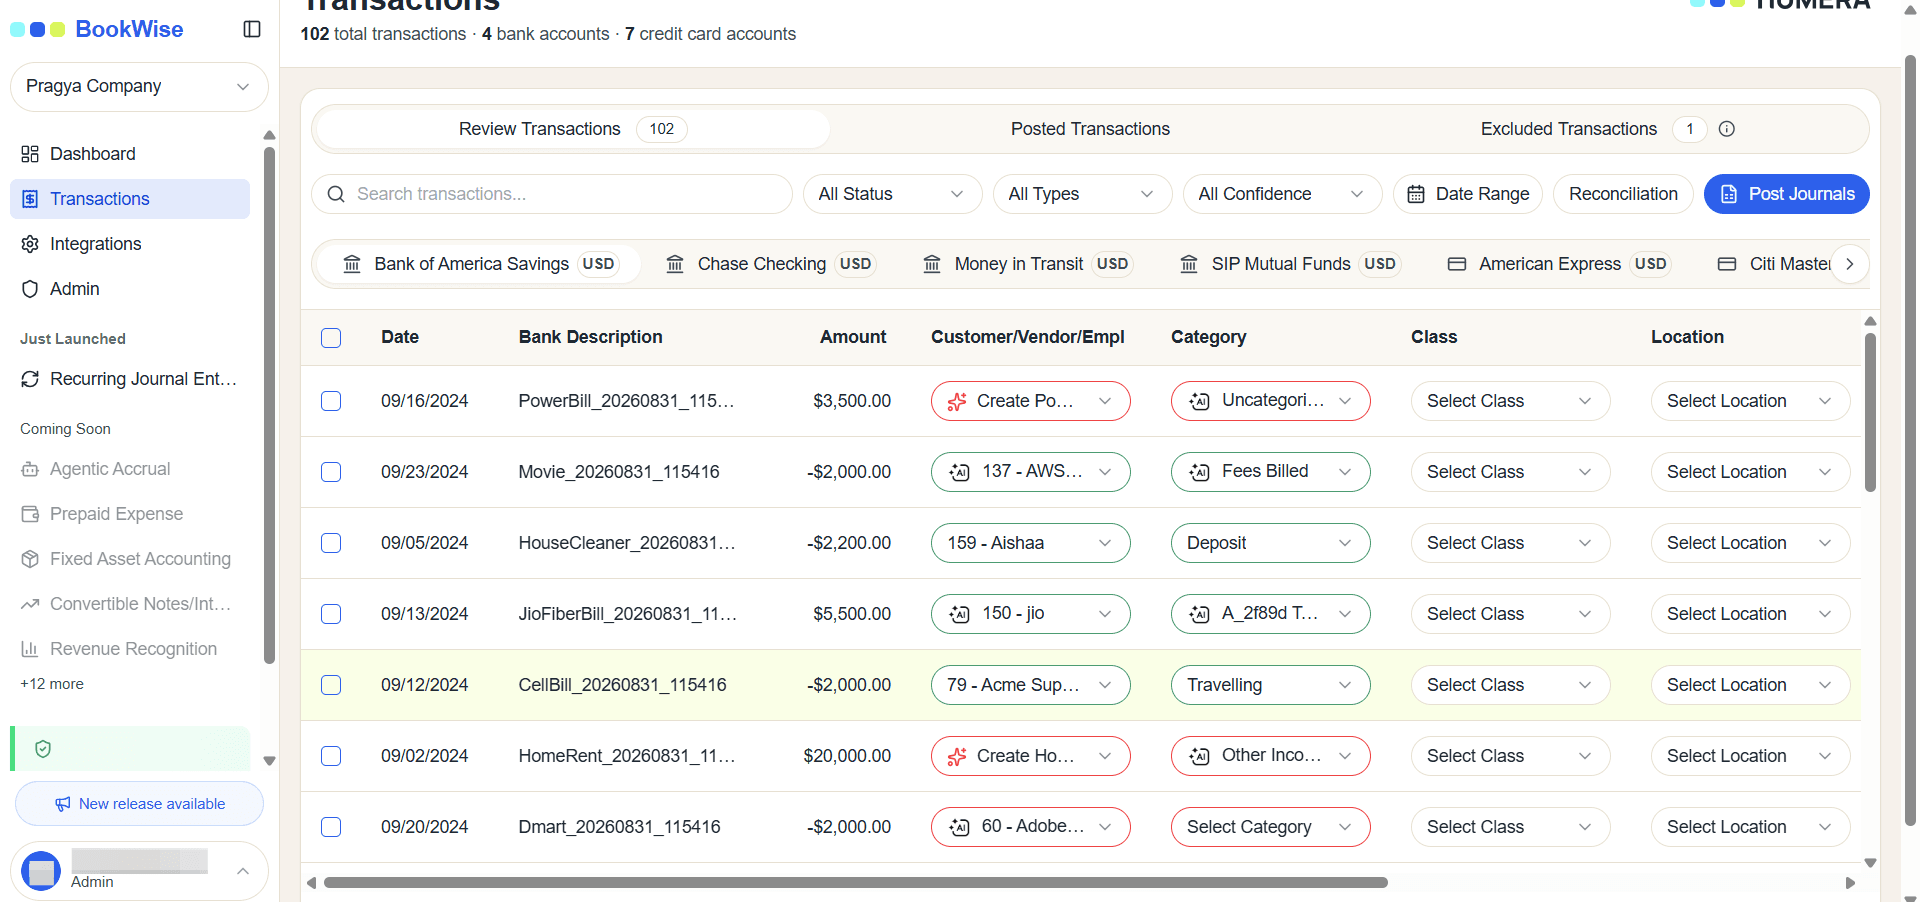Open the Admin shield icon
1920x902 pixels.
30,289
